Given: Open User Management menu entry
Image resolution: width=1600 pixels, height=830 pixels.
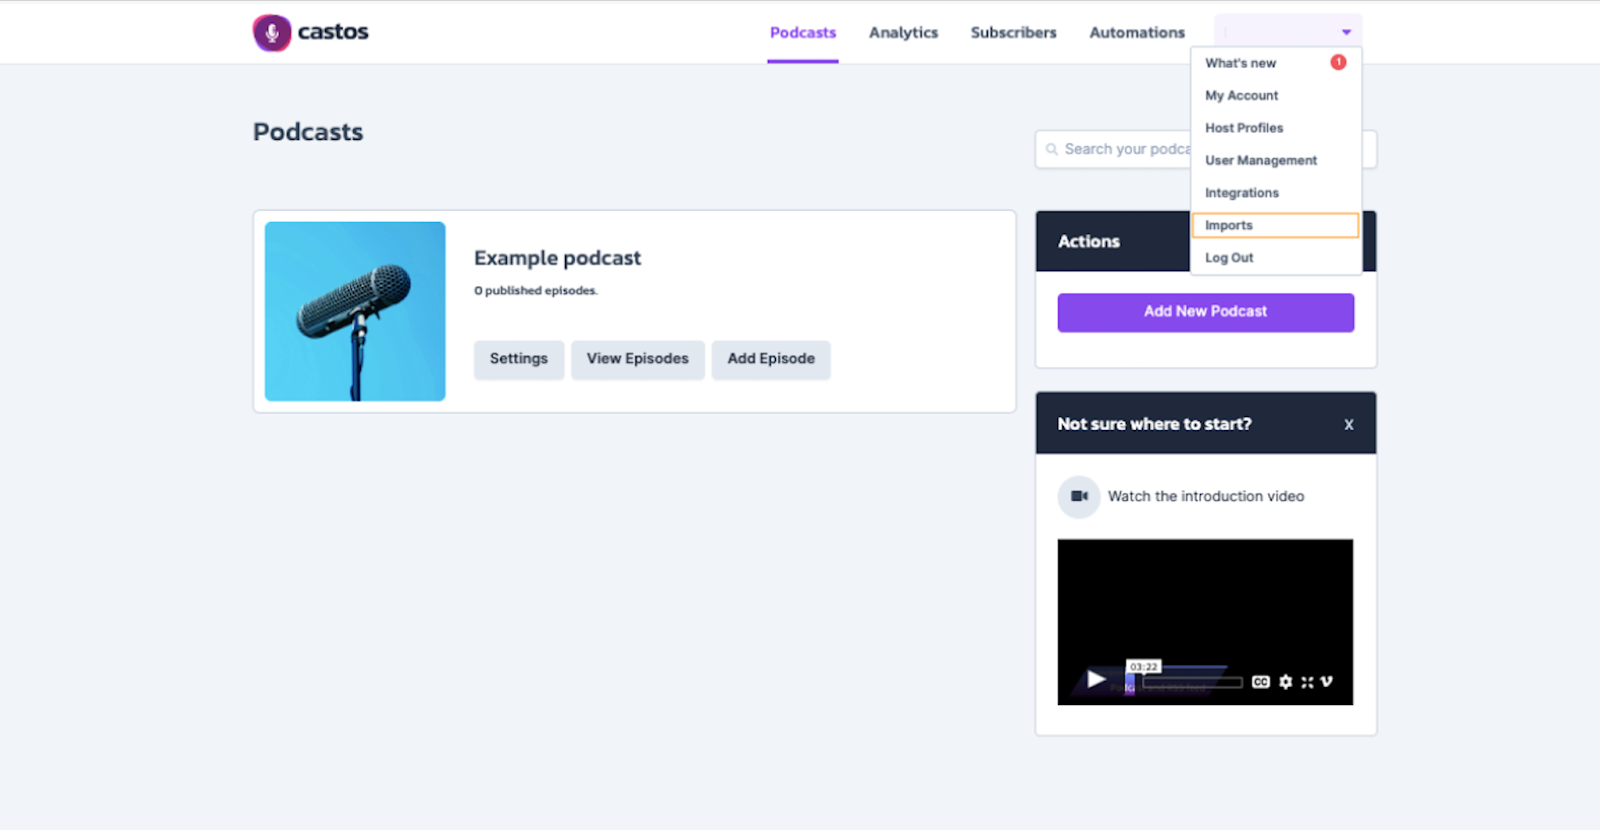Looking at the screenshot, I should (1261, 160).
